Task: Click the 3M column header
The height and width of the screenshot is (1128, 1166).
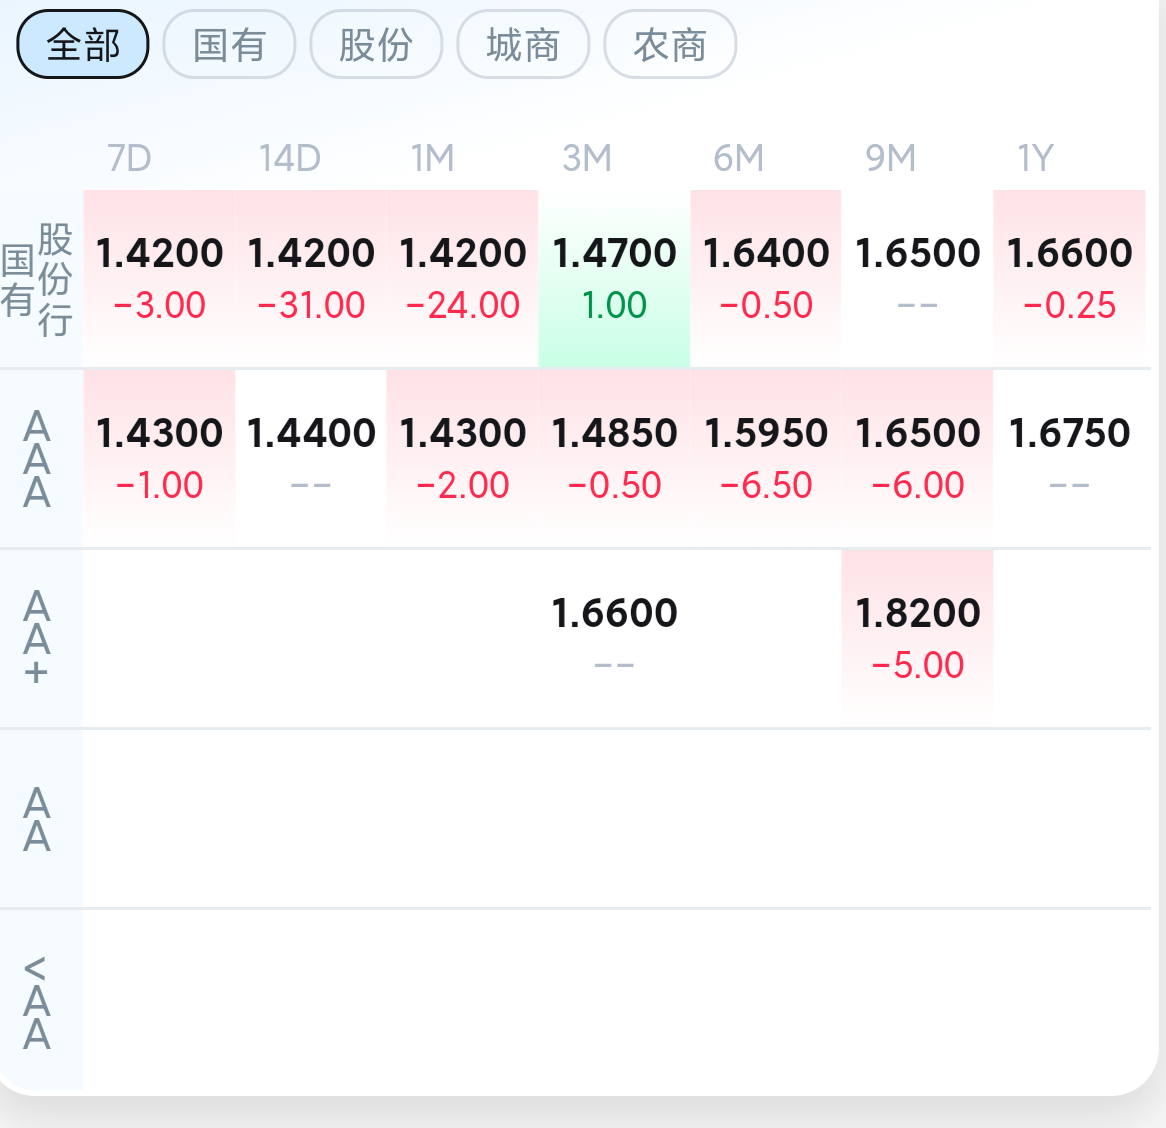Action: tap(586, 158)
